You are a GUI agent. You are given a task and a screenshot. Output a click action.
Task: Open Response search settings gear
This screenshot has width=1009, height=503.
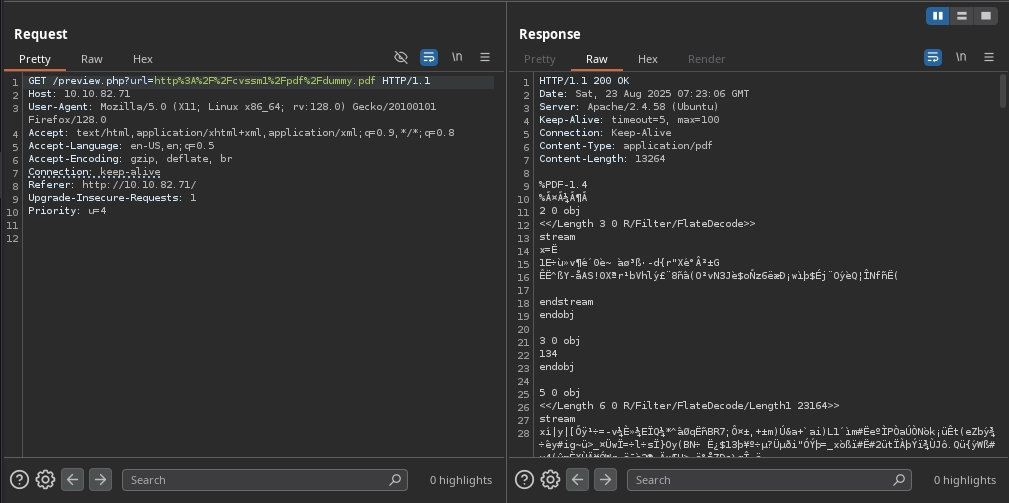[550, 480]
